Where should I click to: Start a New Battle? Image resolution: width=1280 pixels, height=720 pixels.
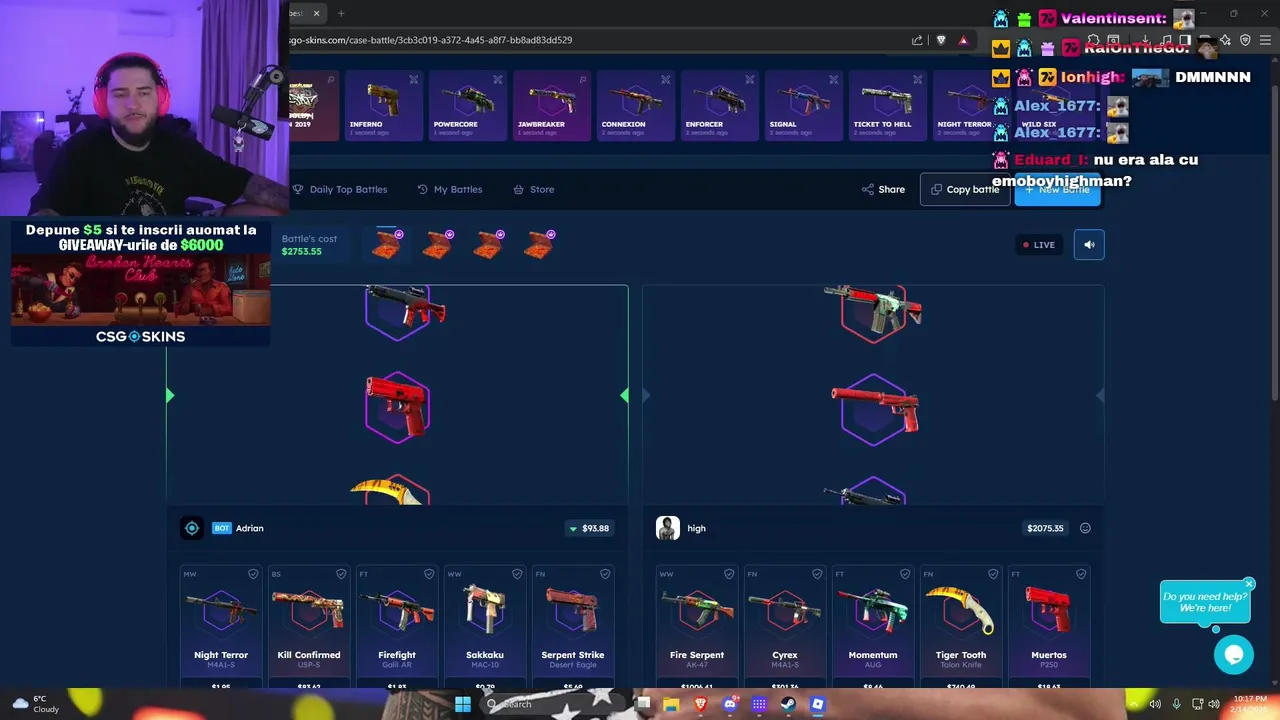(1057, 189)
